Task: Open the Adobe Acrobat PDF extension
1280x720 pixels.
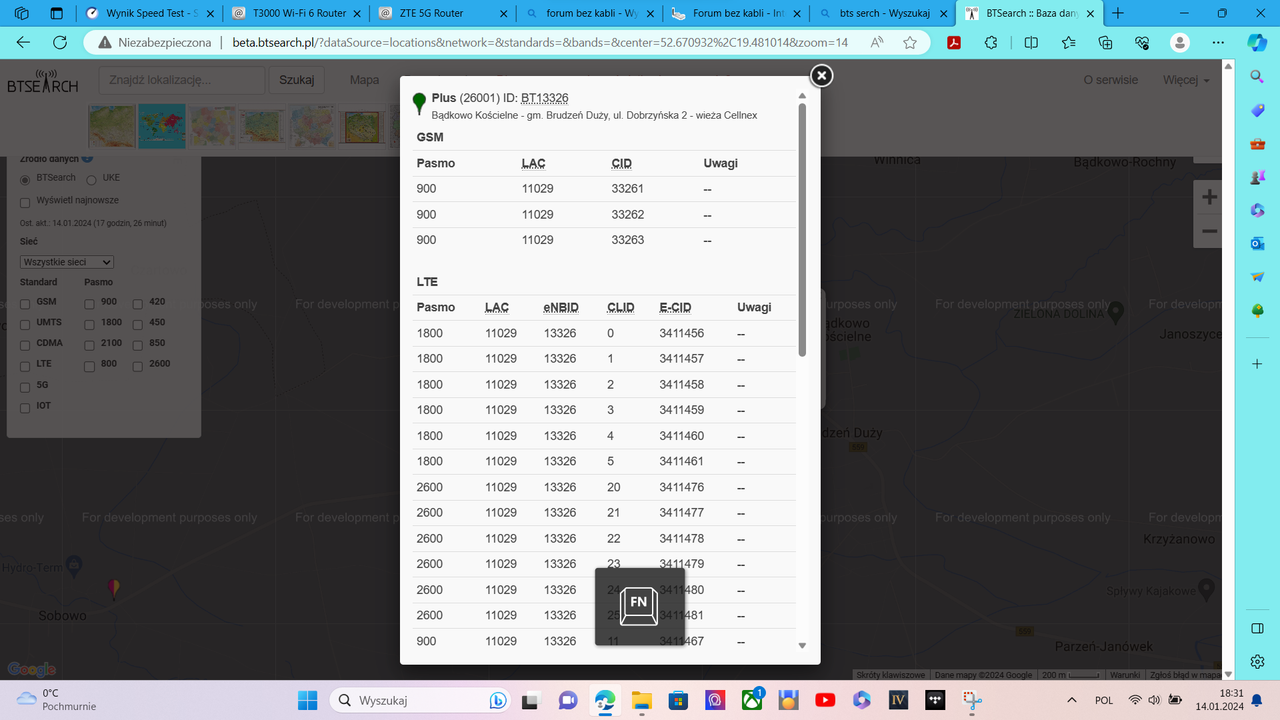Action: (954, 43)
